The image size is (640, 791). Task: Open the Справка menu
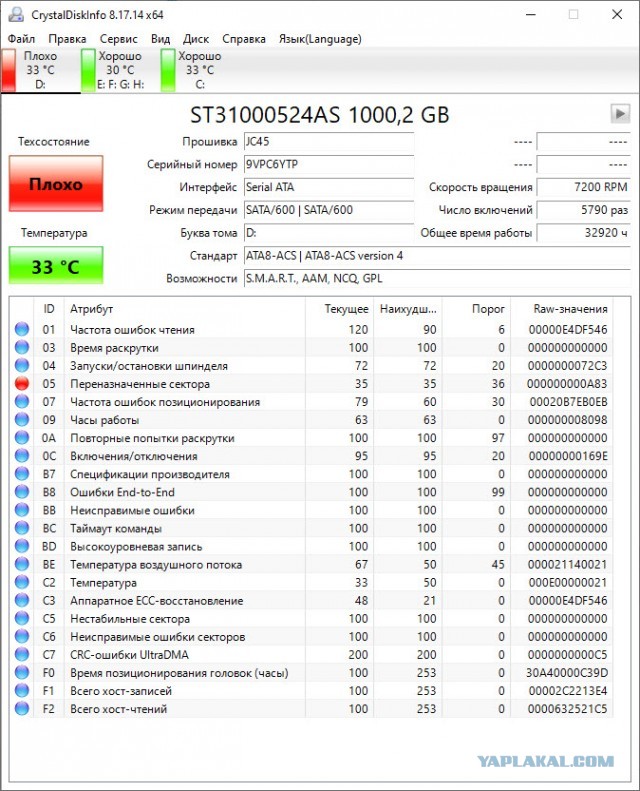click(244, 39)
